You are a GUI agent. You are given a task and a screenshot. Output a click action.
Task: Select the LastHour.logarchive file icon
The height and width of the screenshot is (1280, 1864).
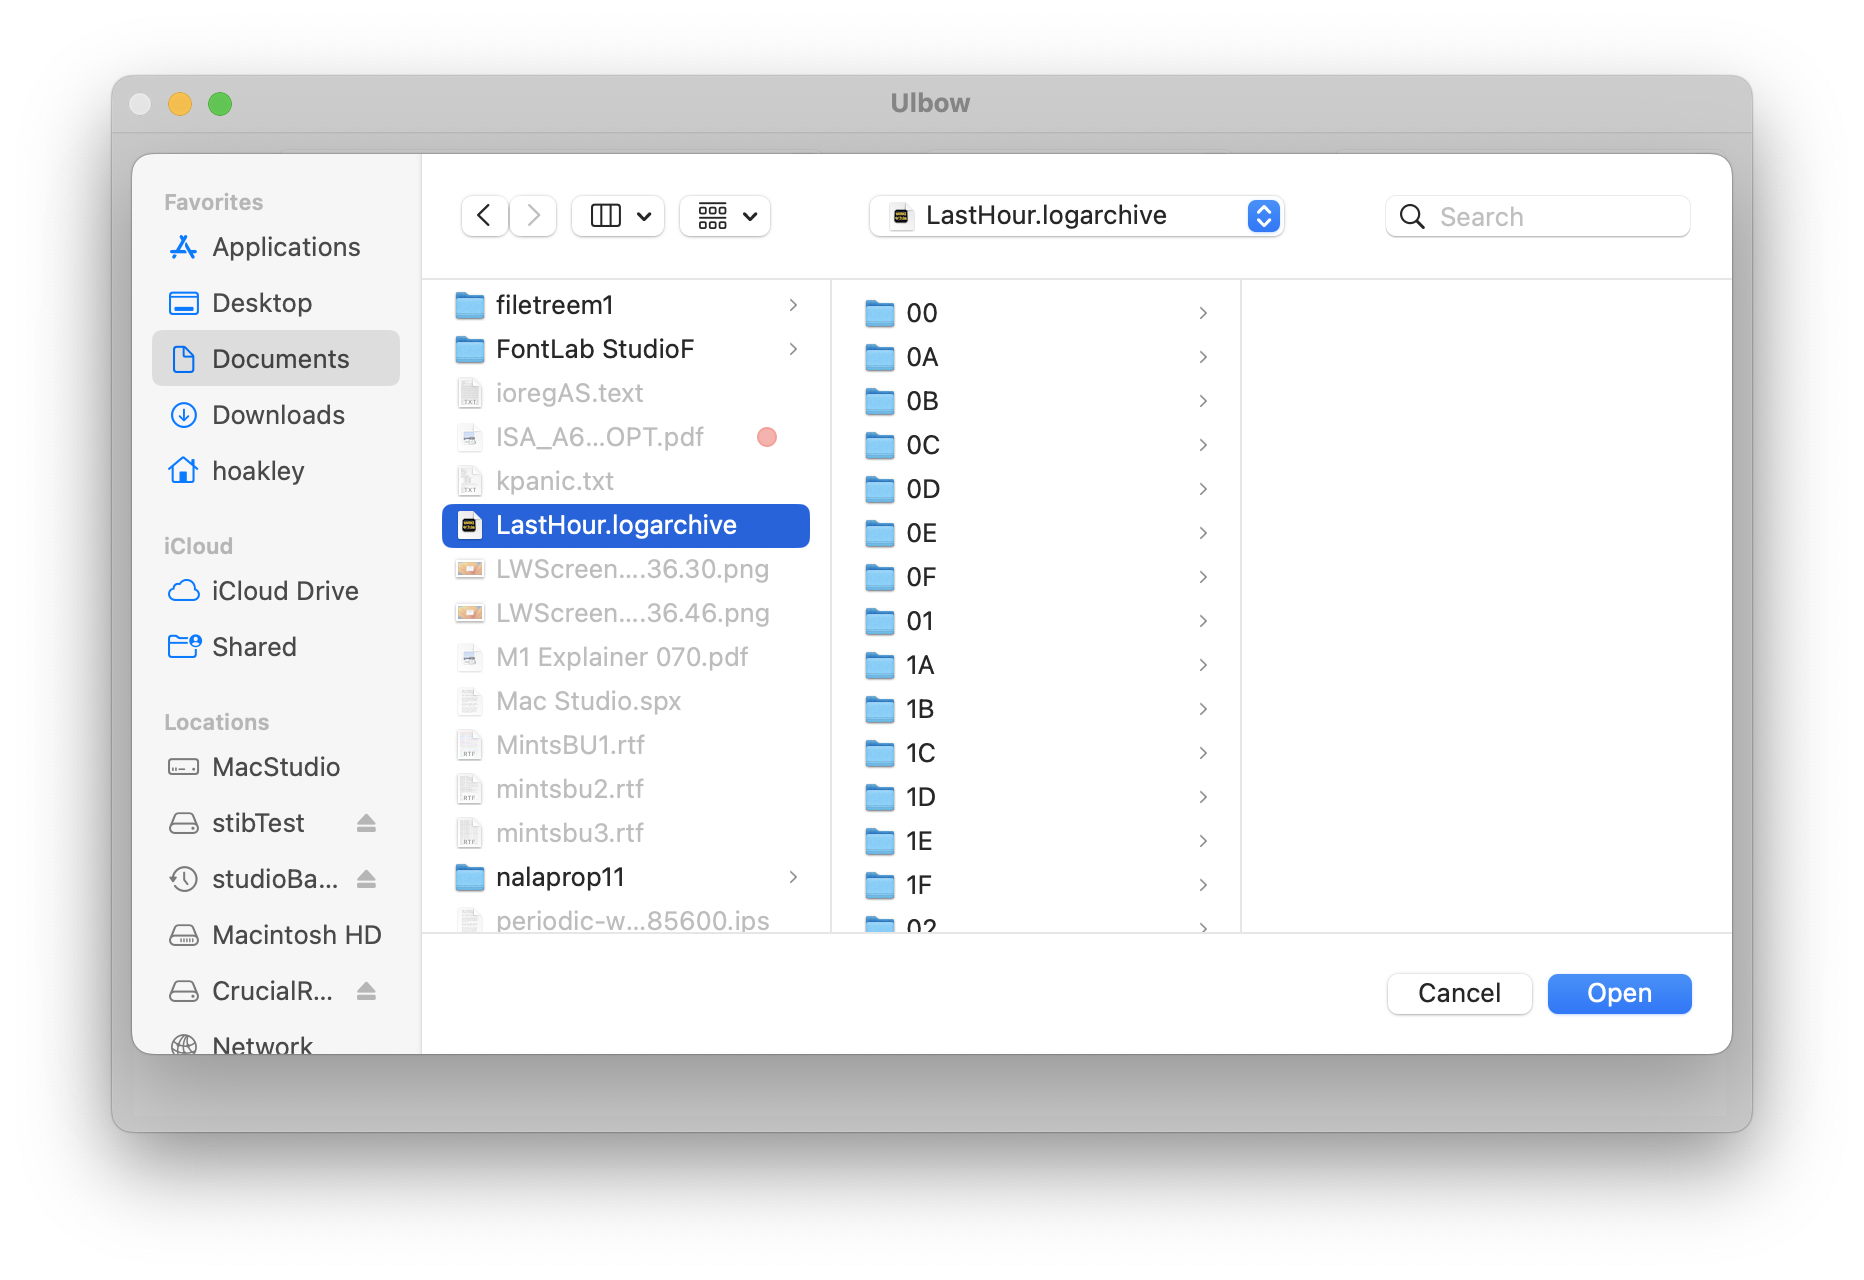point(469,526)
